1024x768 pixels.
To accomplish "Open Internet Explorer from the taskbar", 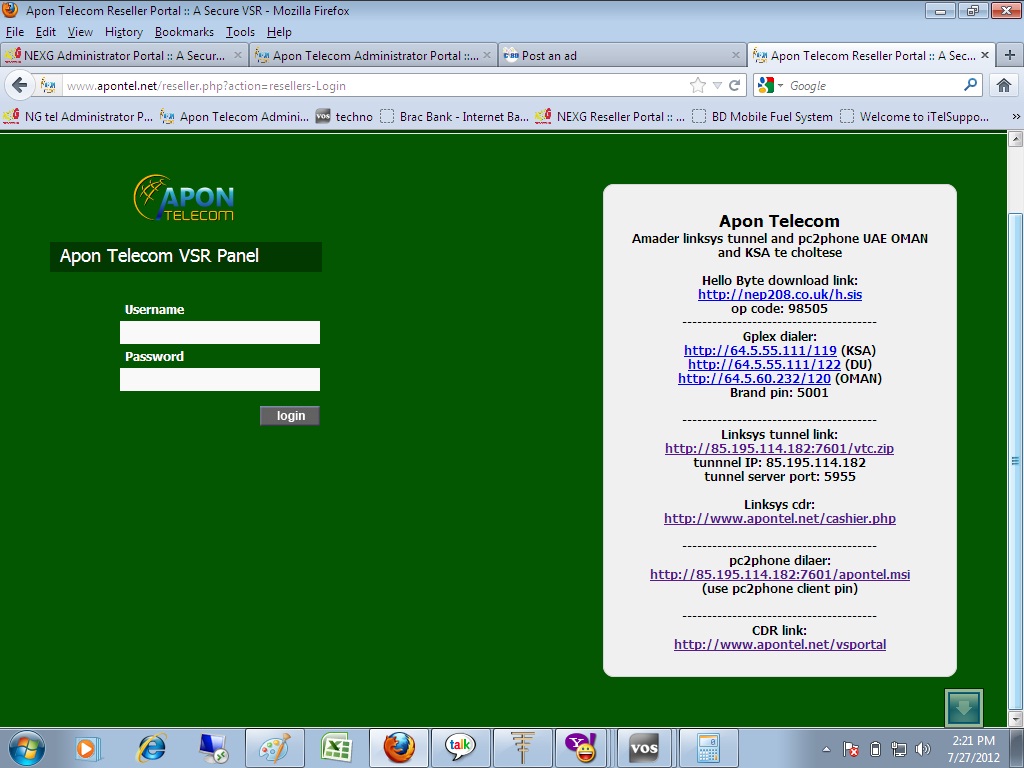I will pyautogui.click(x=152, y=748).
